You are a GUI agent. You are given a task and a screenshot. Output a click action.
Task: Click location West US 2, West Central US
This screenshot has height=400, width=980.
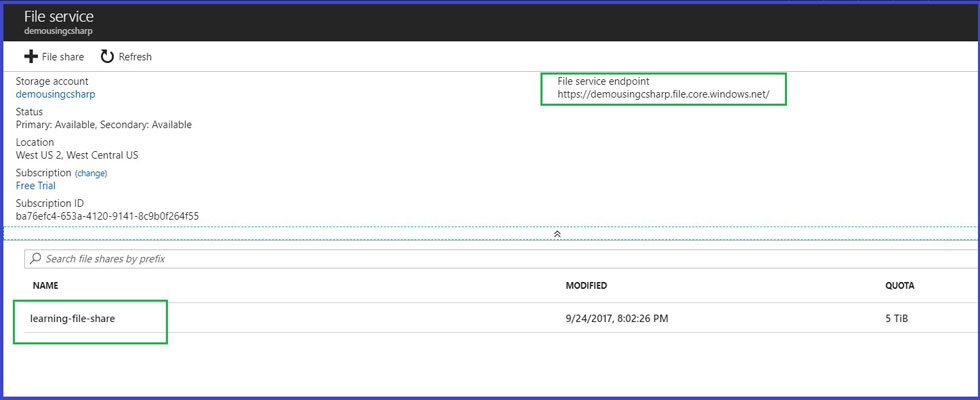point(77,155)
